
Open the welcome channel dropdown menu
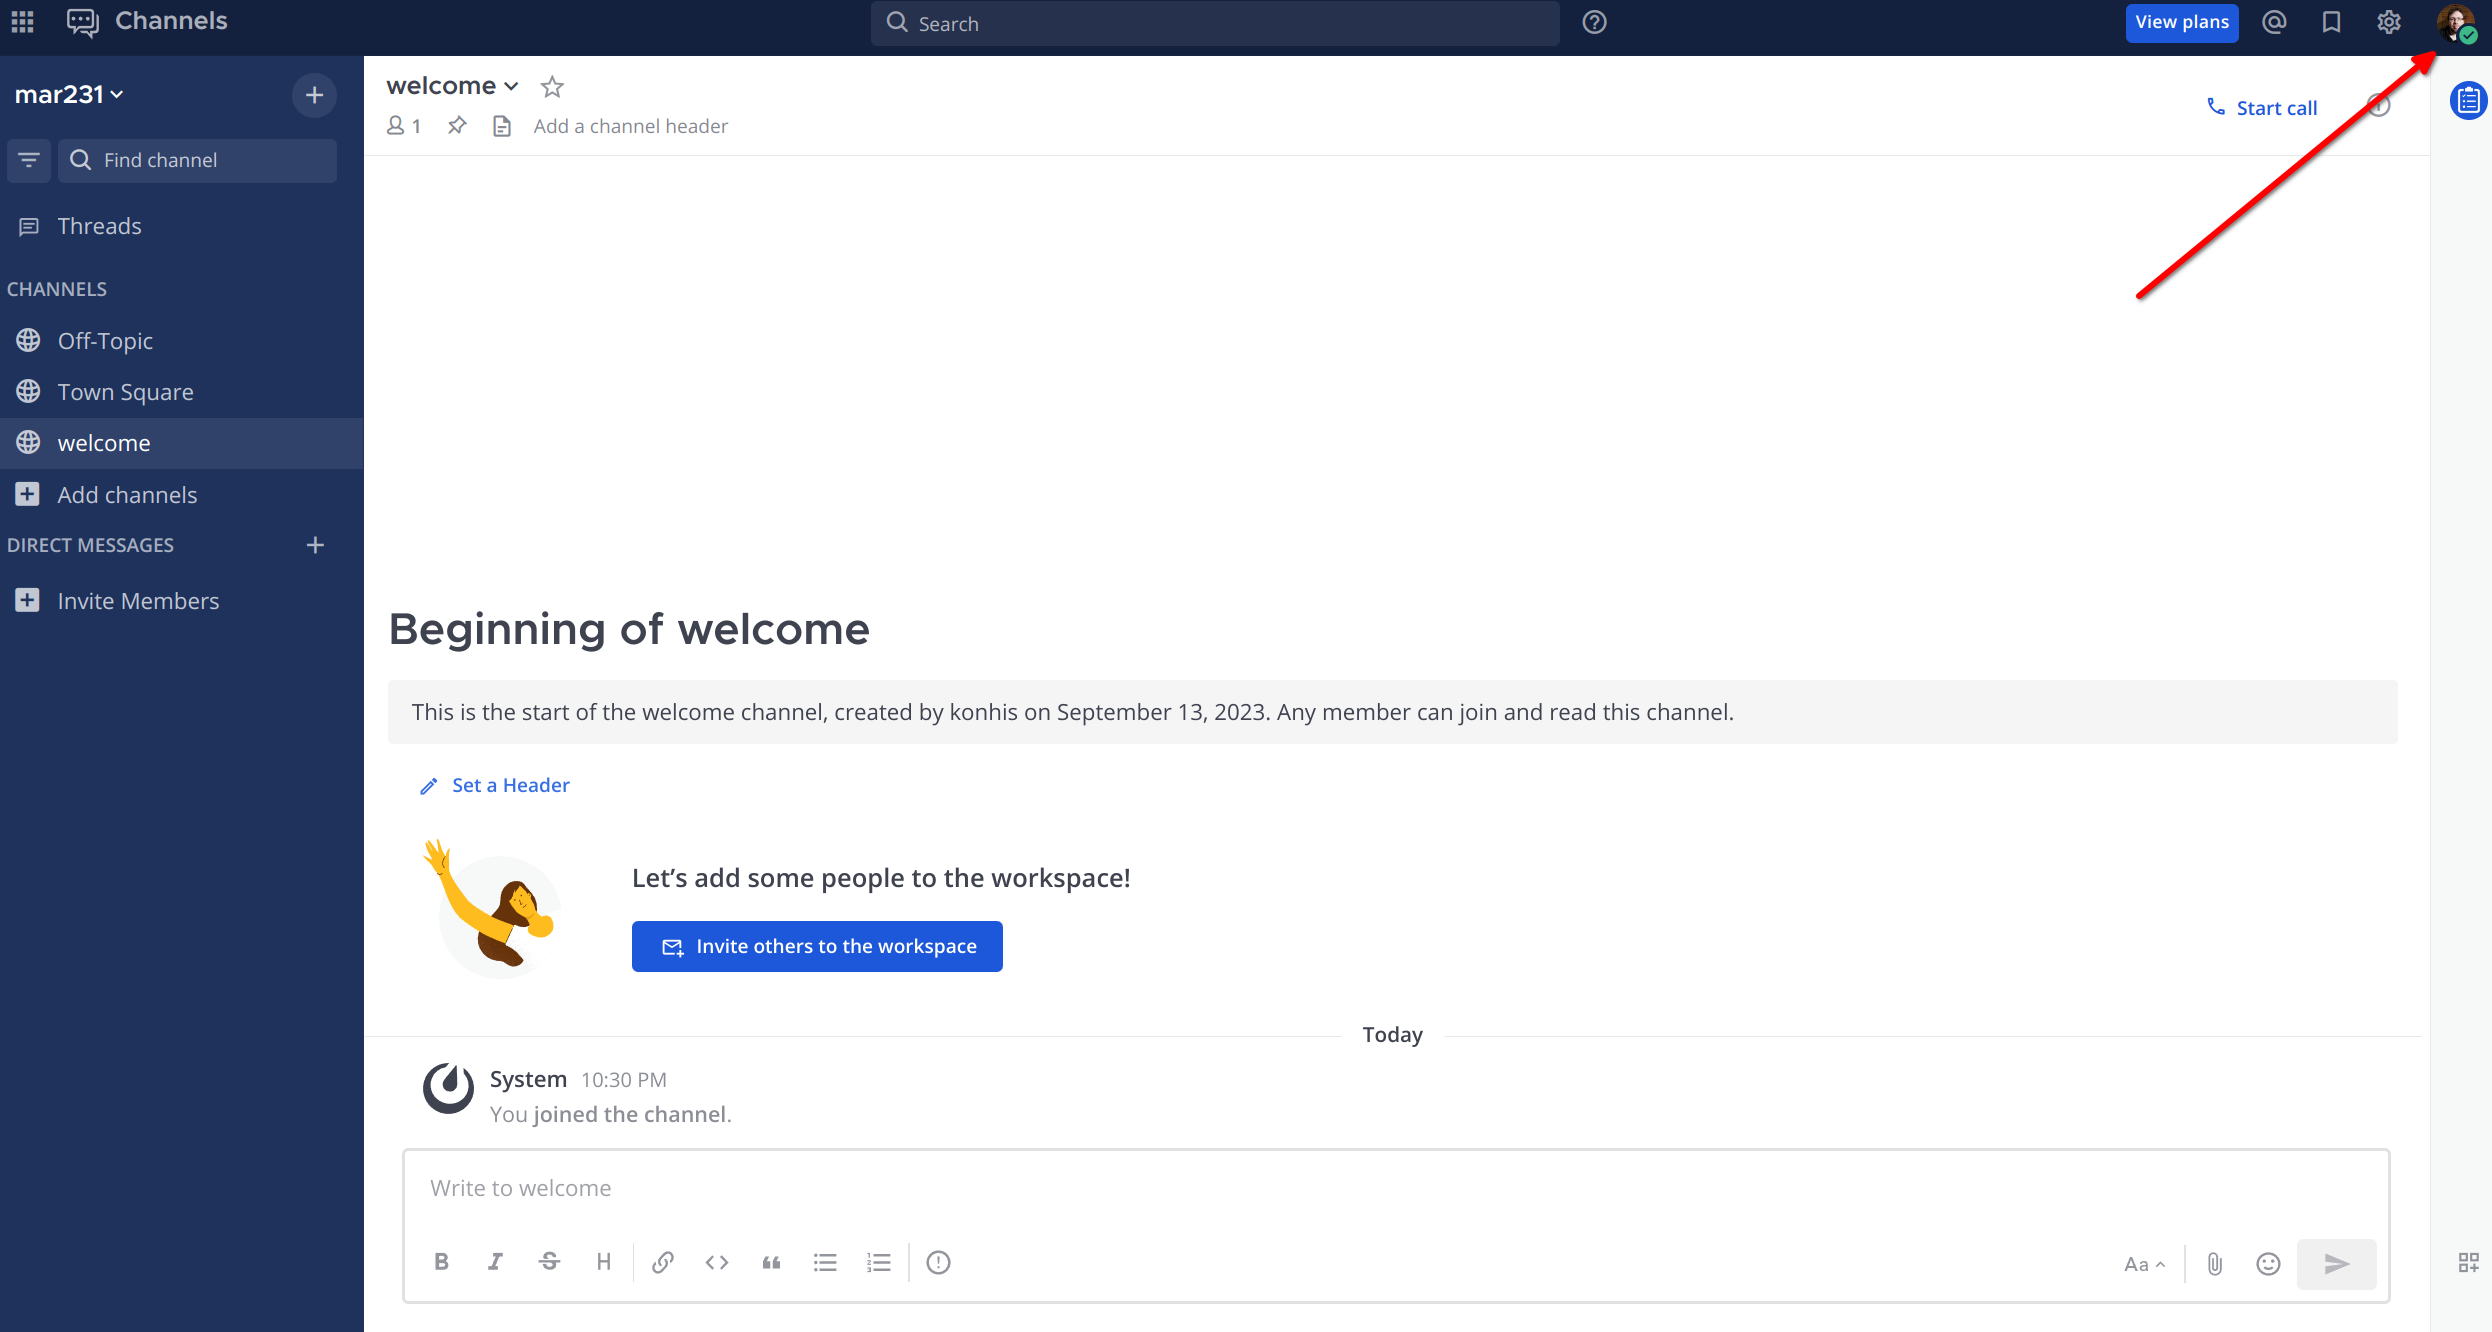click(x=452, y=86)
